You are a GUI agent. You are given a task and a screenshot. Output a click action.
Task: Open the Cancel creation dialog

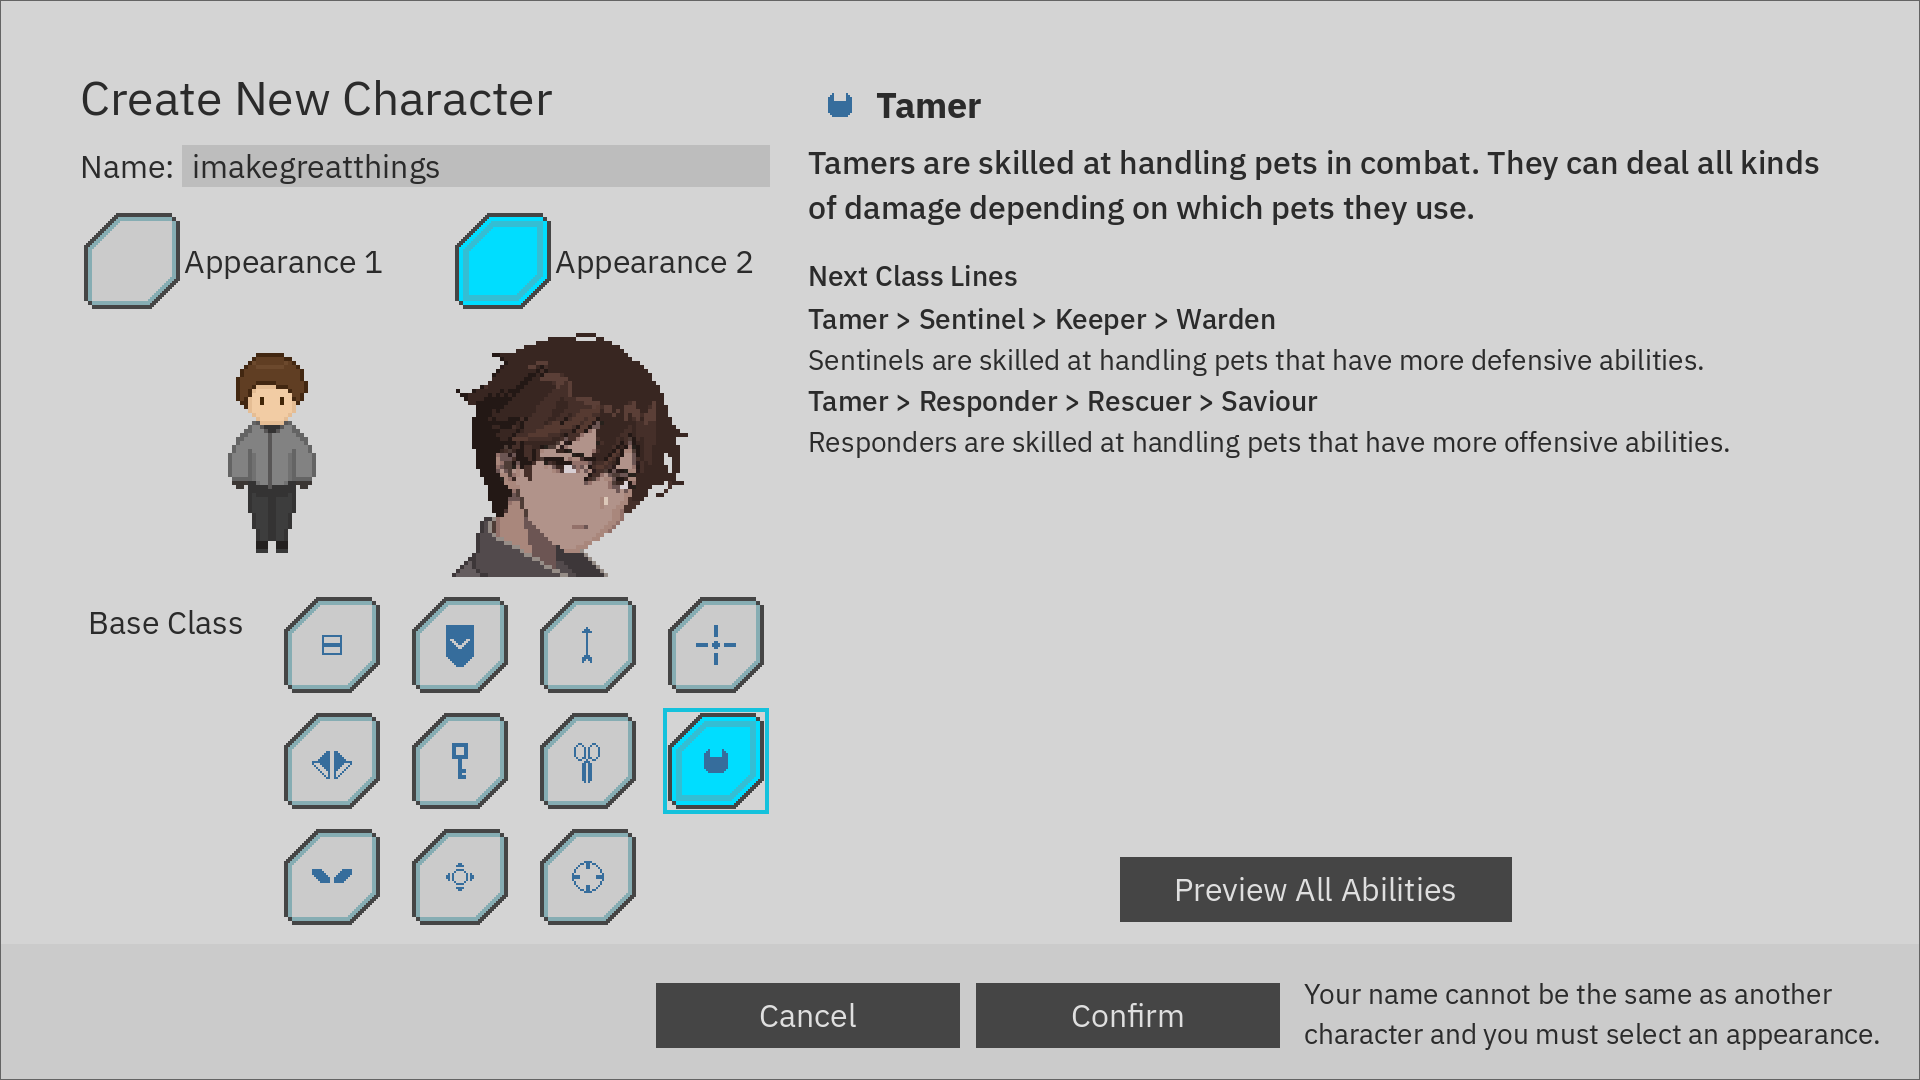coord(808,1015)
